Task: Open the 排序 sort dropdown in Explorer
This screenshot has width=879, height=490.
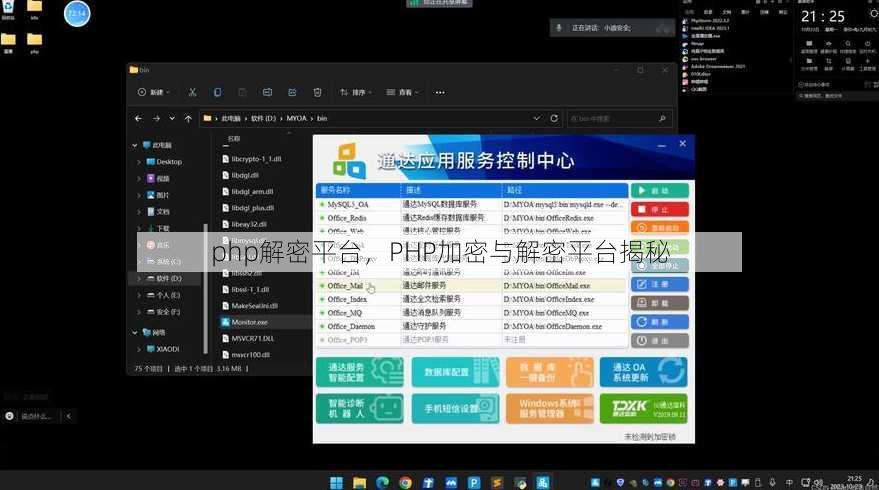Action: pyautogui.click(x=355, y=93)
